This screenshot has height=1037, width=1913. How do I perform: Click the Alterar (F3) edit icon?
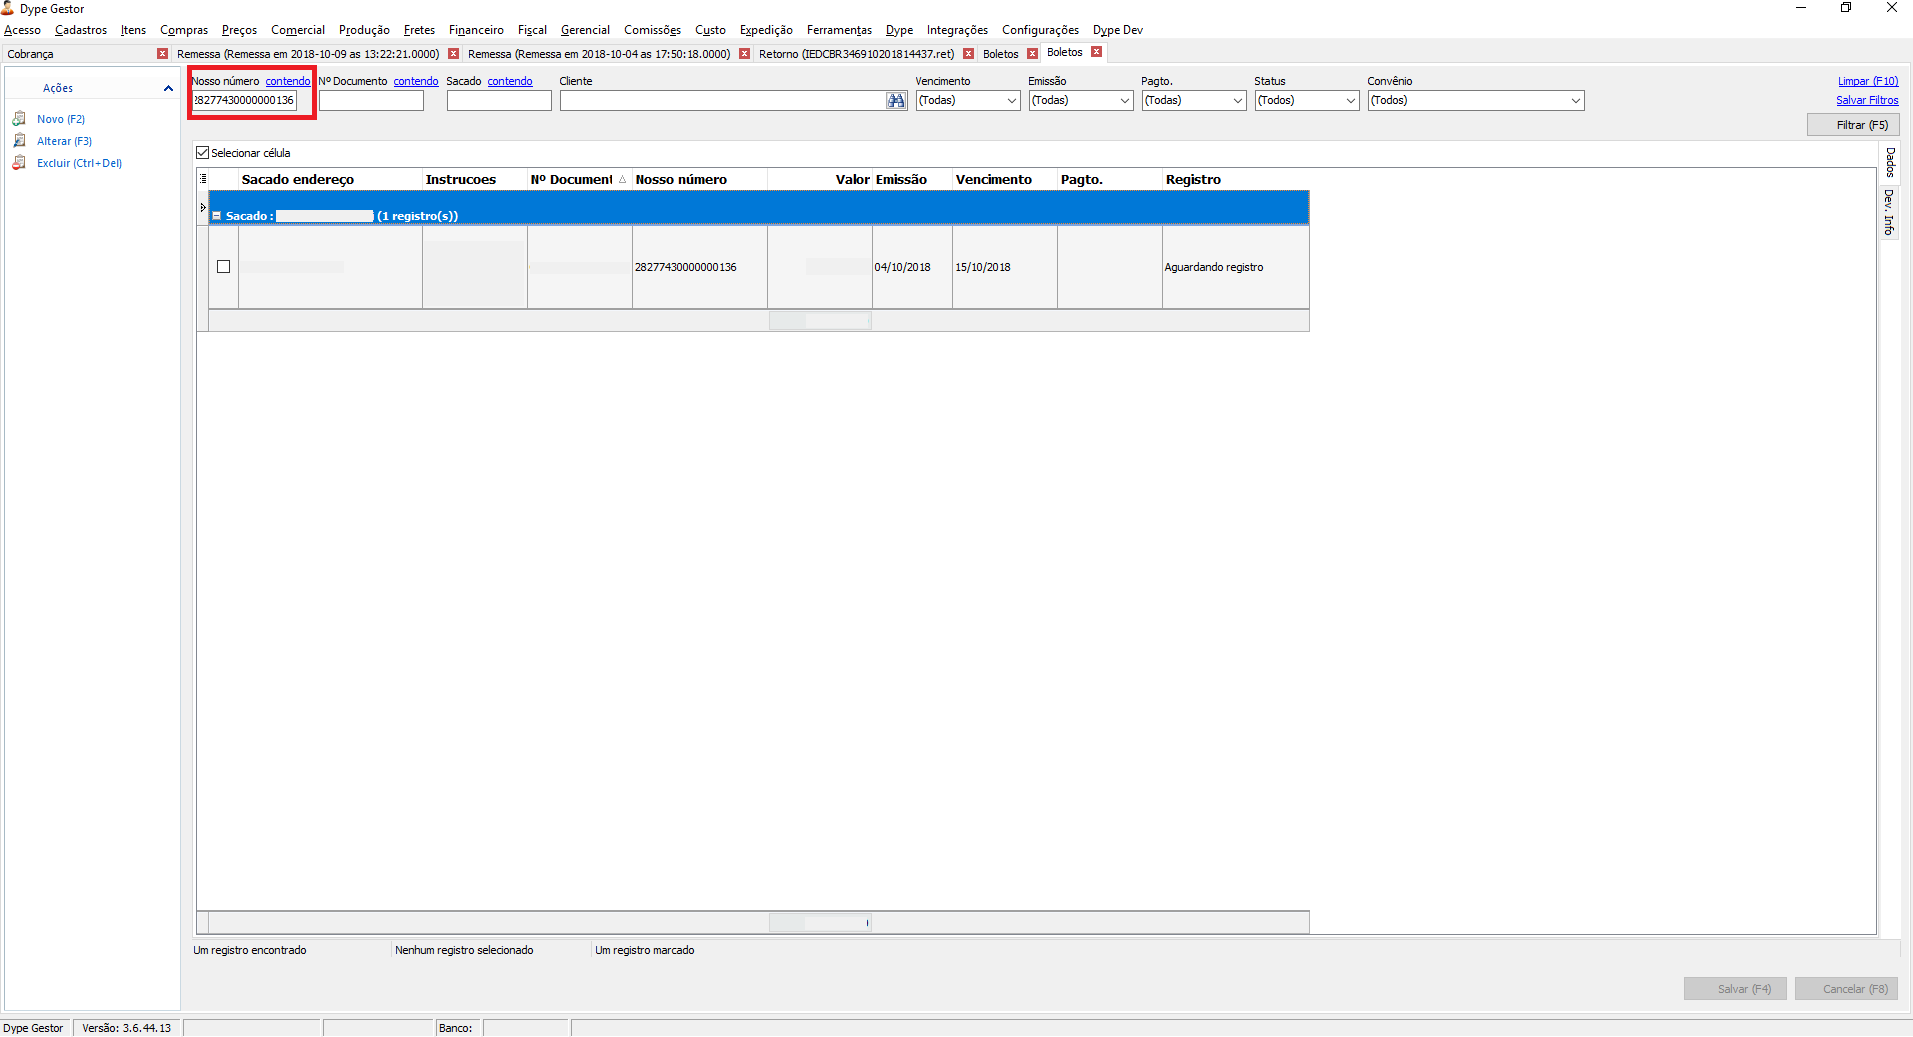[19, 140]
